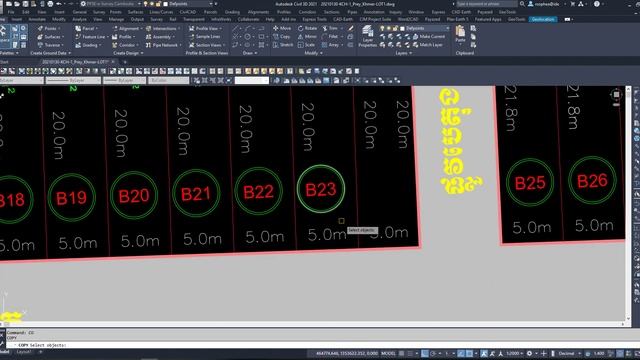Click the Save icon in quick access toolbar
Screen dimensions: 640x360
[x=25, y=4]
